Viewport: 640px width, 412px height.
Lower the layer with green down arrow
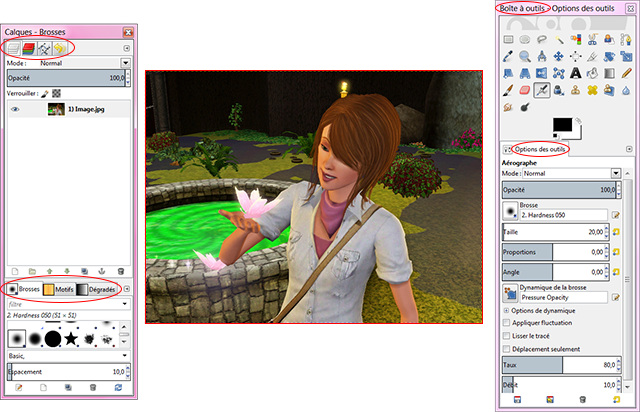pyautogui.click(x=67, y=271)
